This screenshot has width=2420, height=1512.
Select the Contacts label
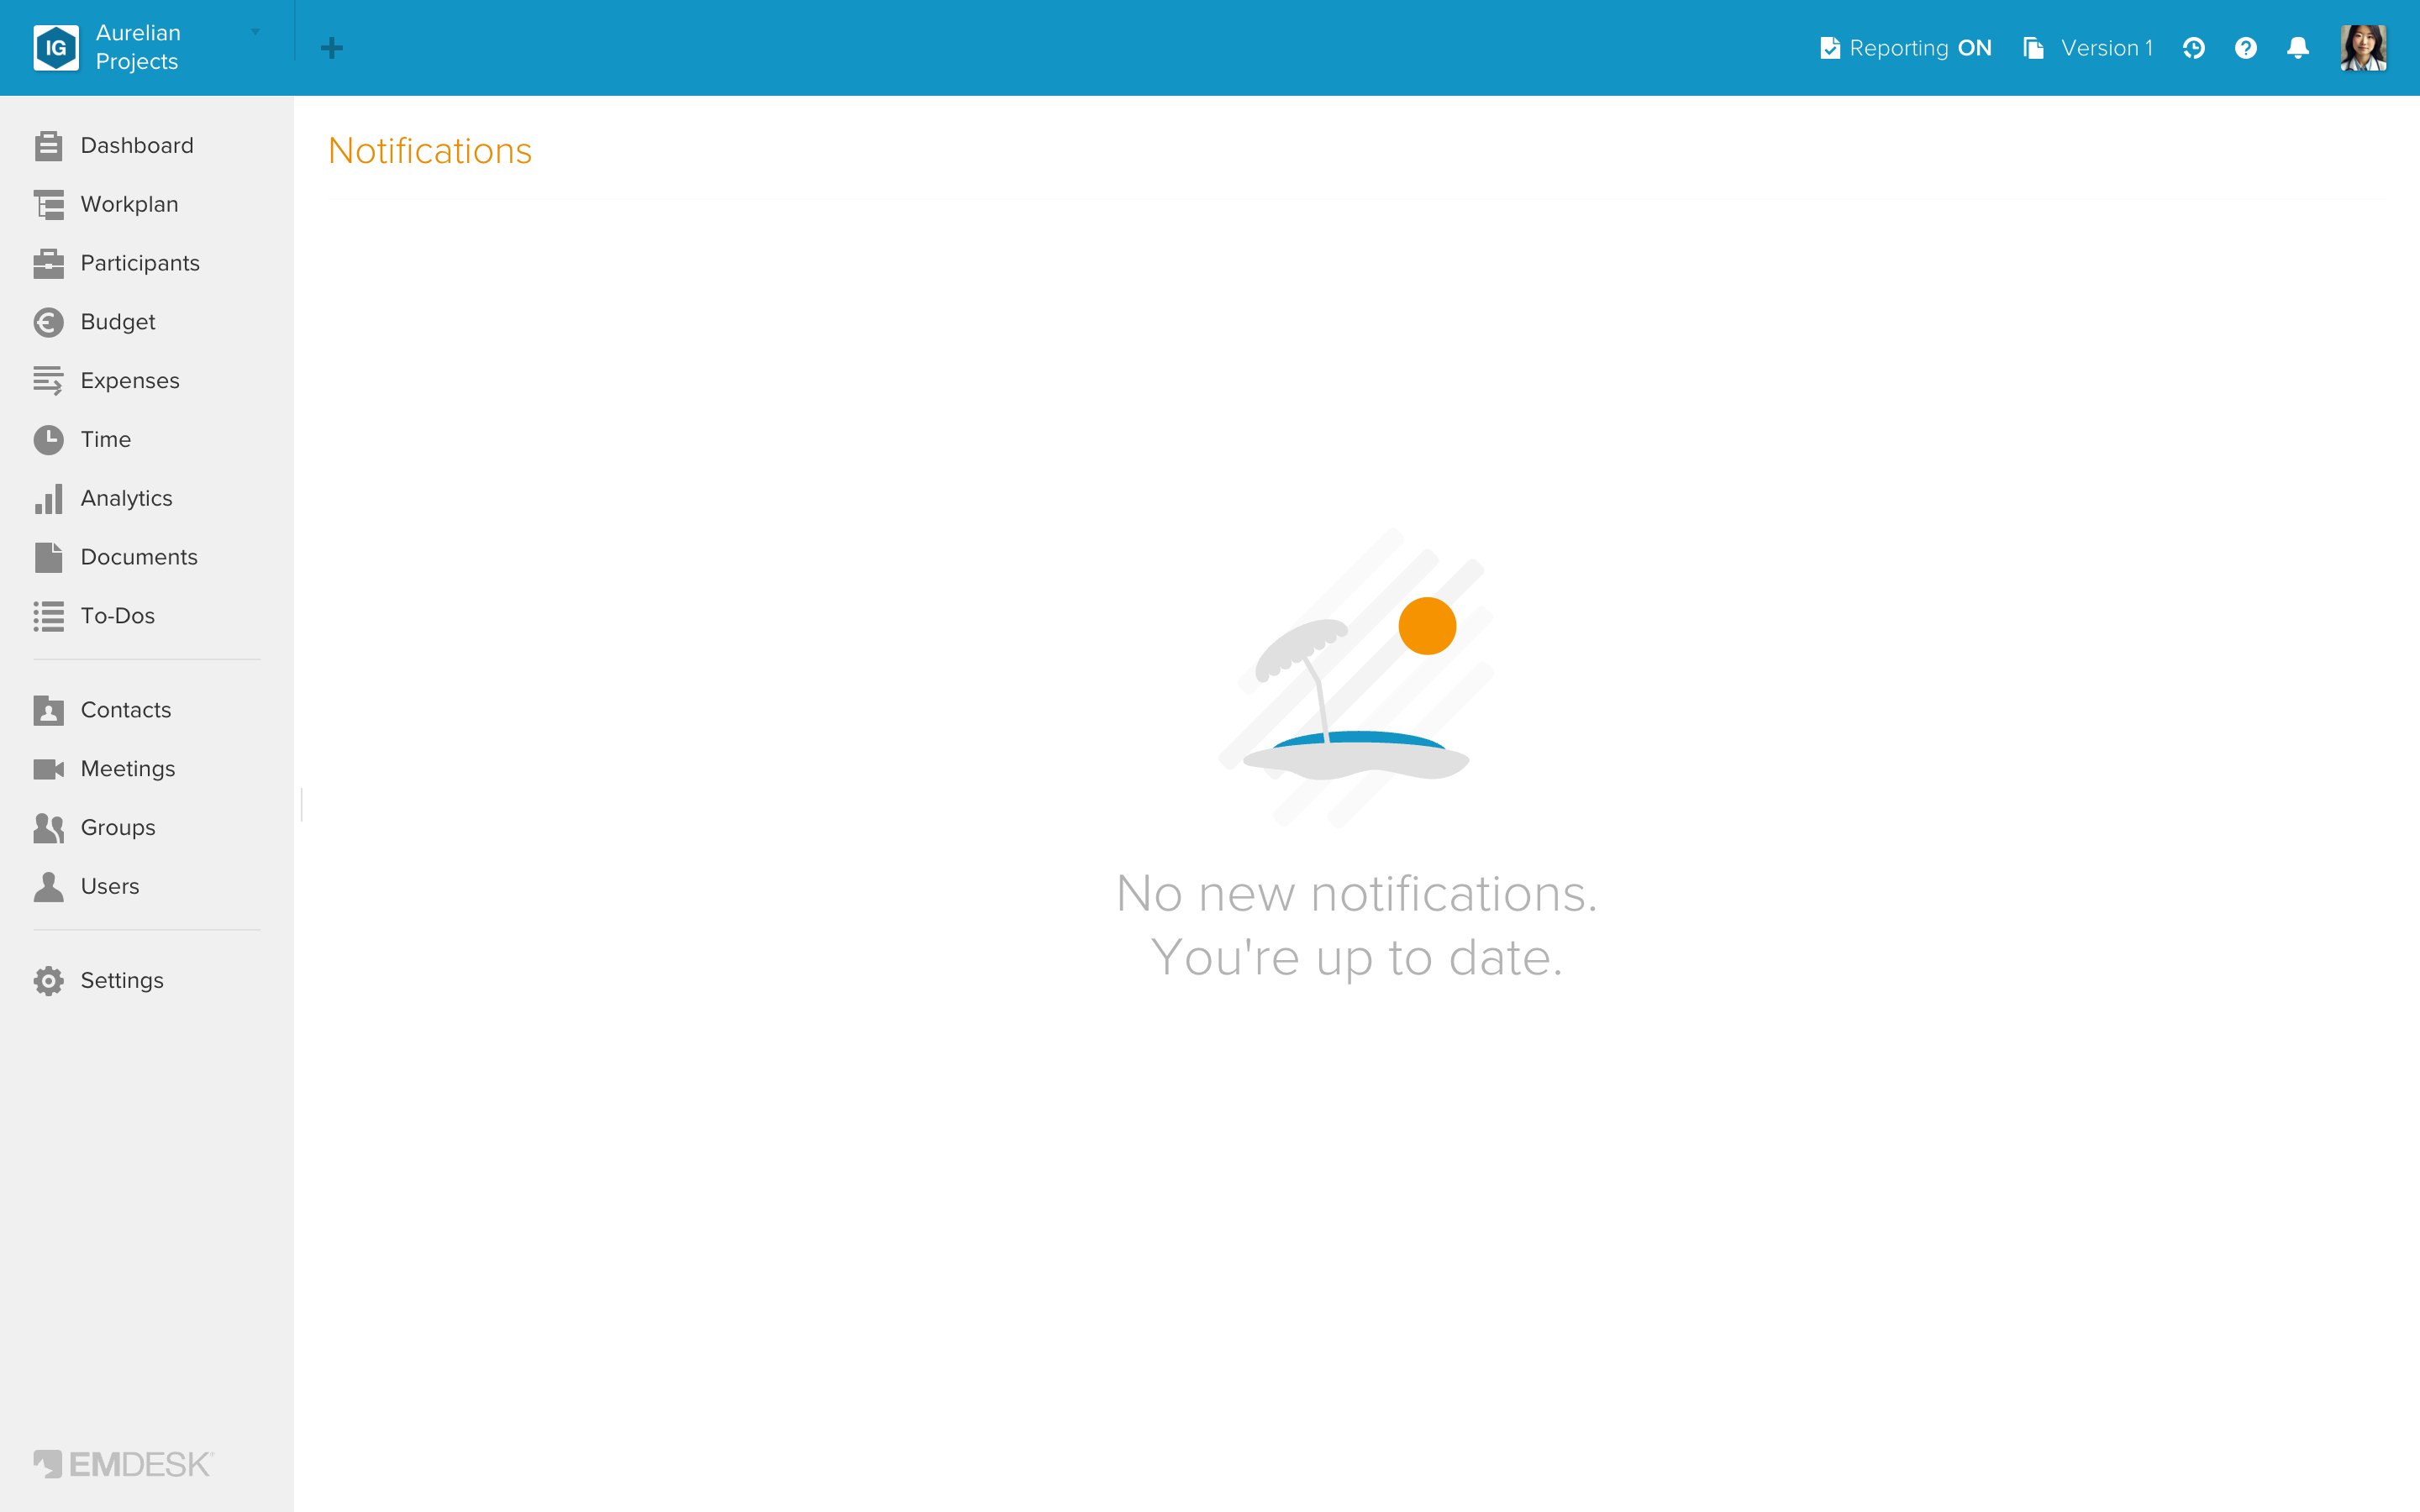pyautogui.click(x=126, y=710)
